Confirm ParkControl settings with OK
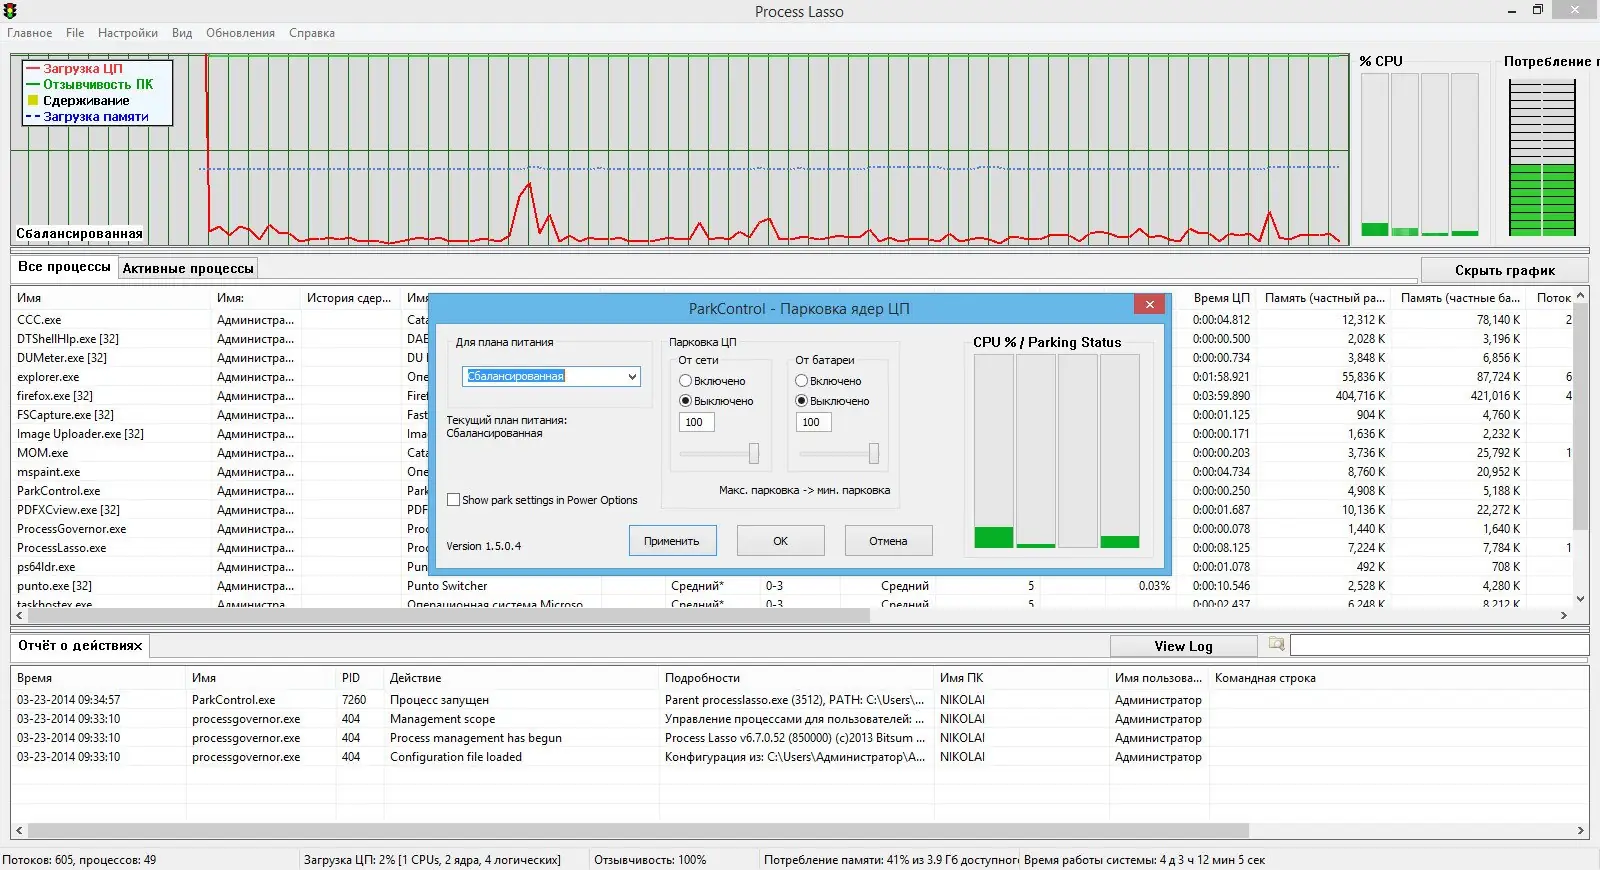The height and width of the screenshot is (870, 1600). coord(781,541)
